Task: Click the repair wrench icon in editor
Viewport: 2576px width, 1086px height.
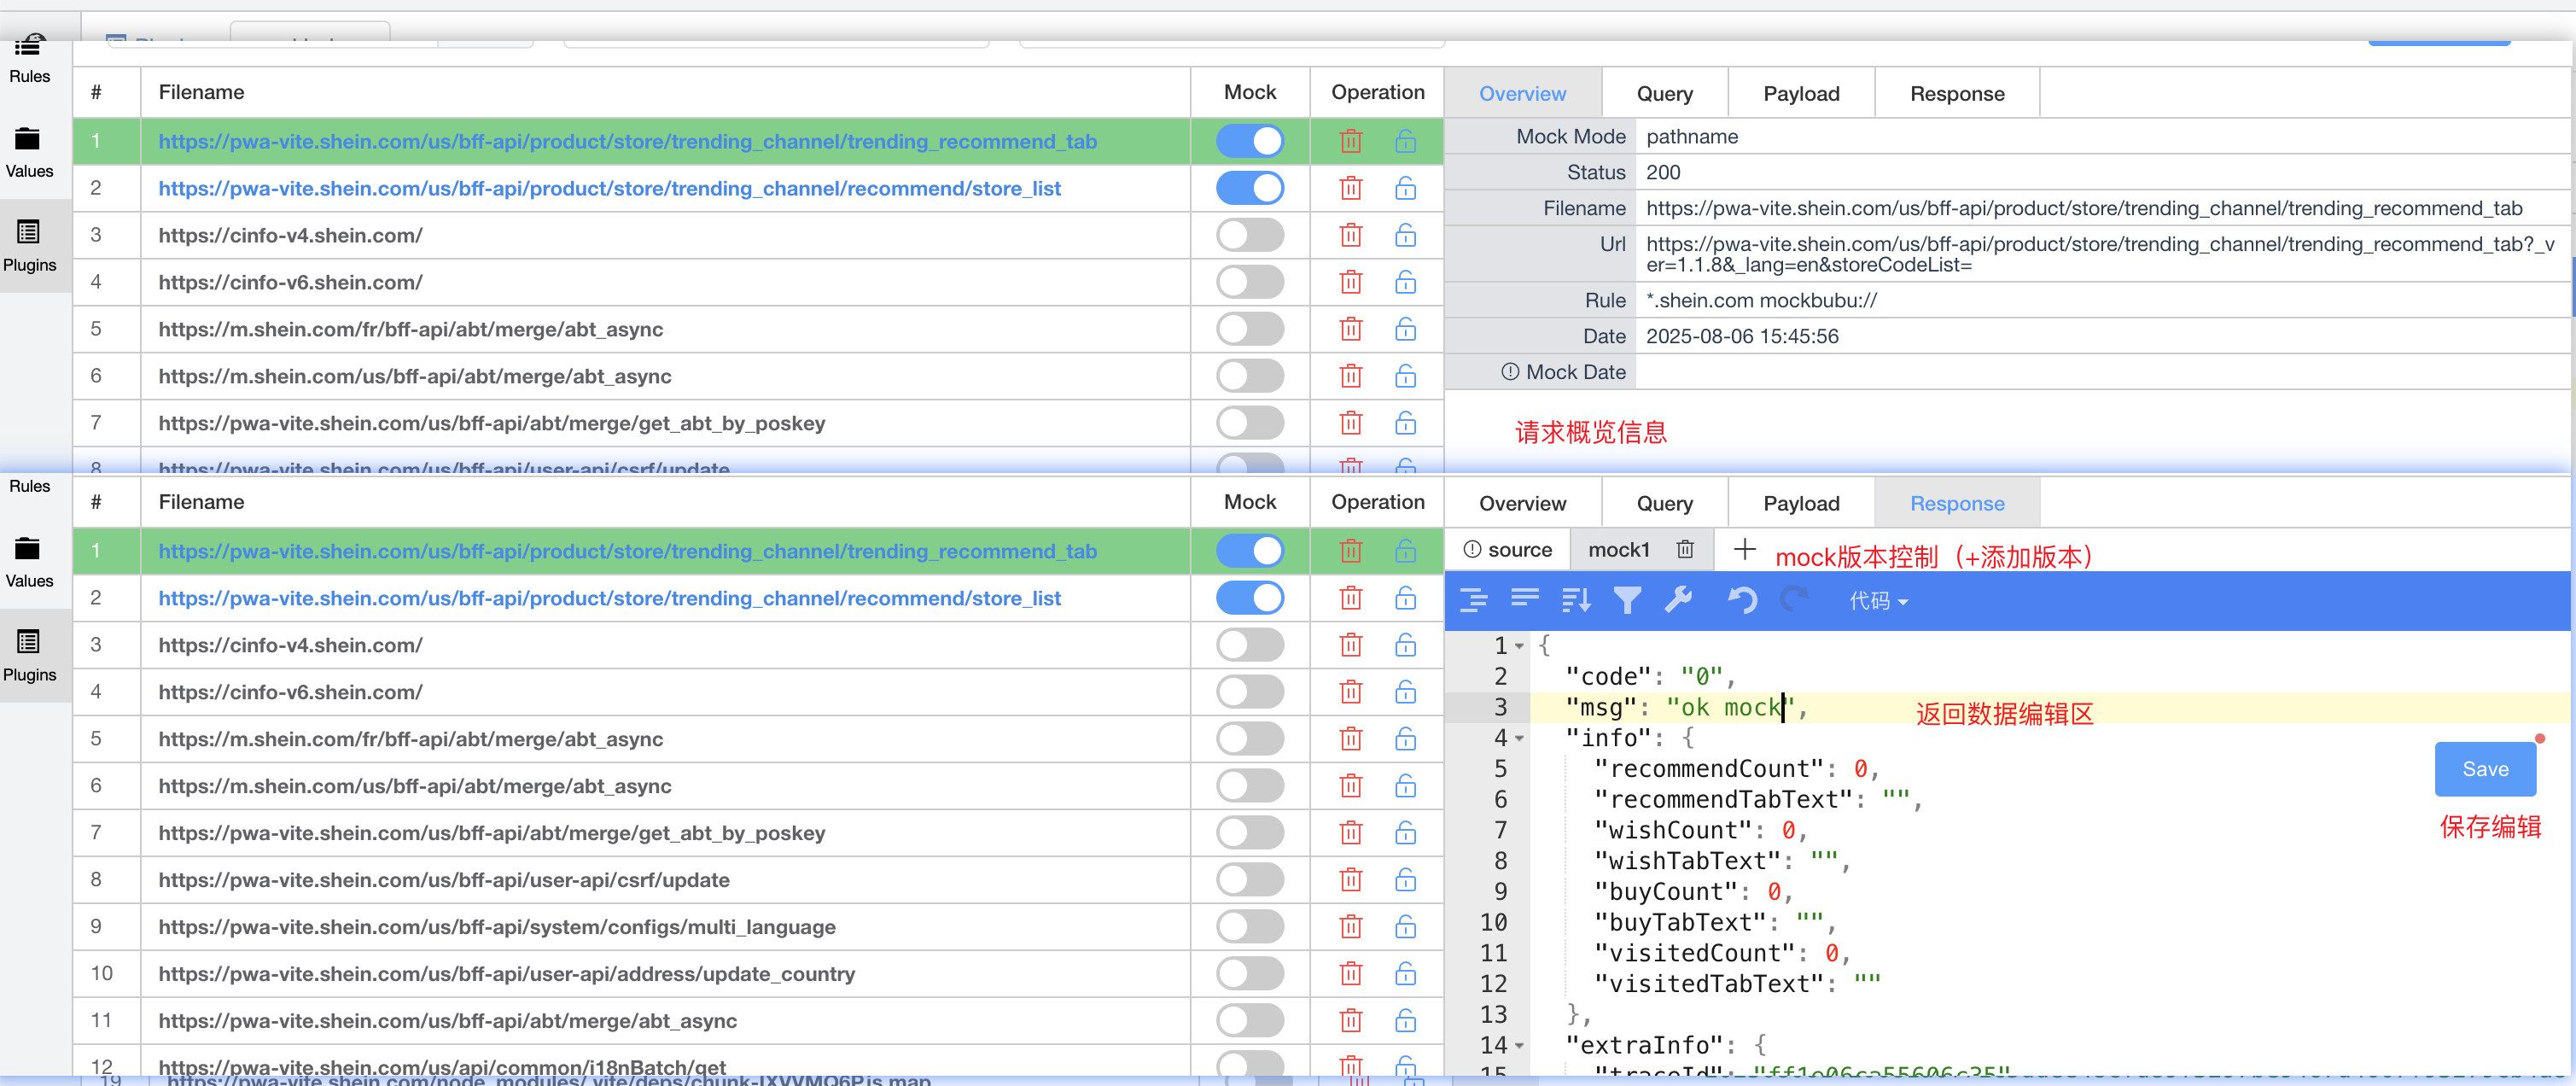Action: coord(1678,600)
